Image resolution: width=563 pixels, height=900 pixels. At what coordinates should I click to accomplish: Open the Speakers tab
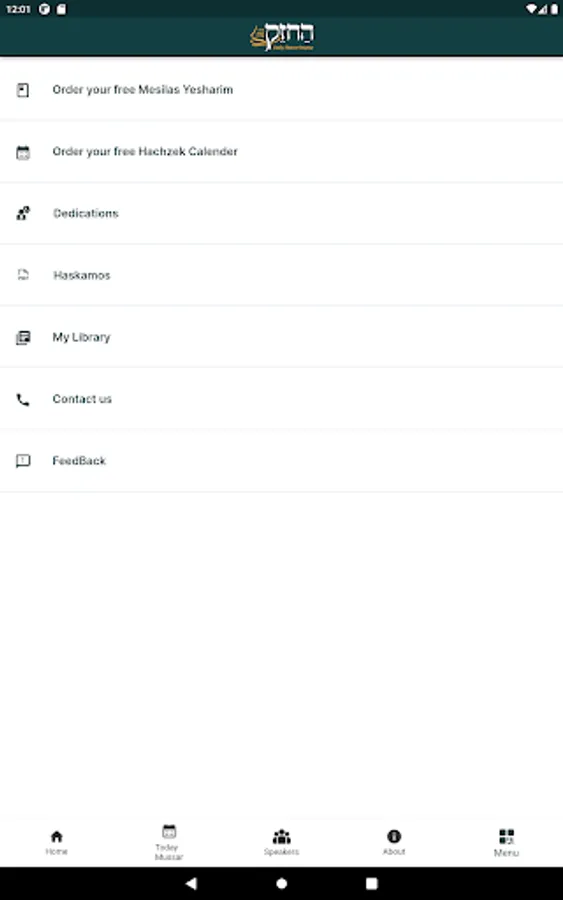click(281, 843)
